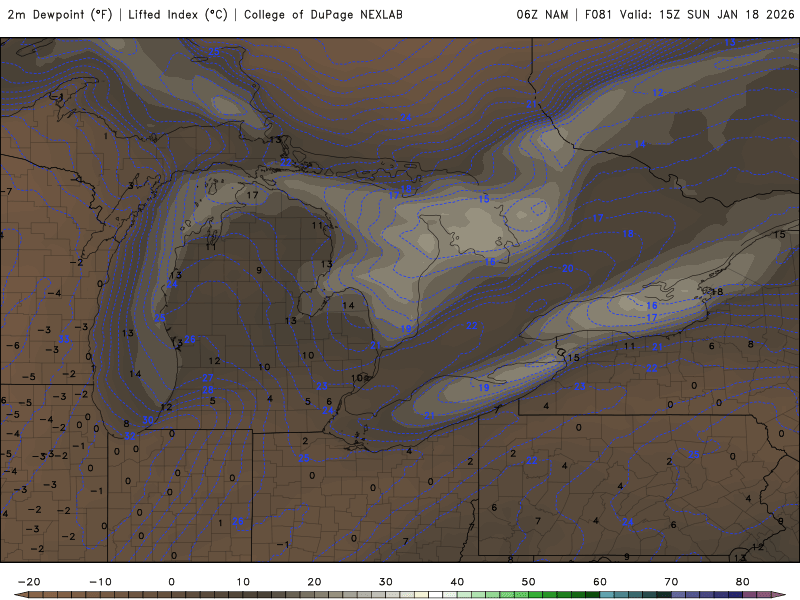
Task: Click the blue "28" contour label
Action: (x=208, y=390)
